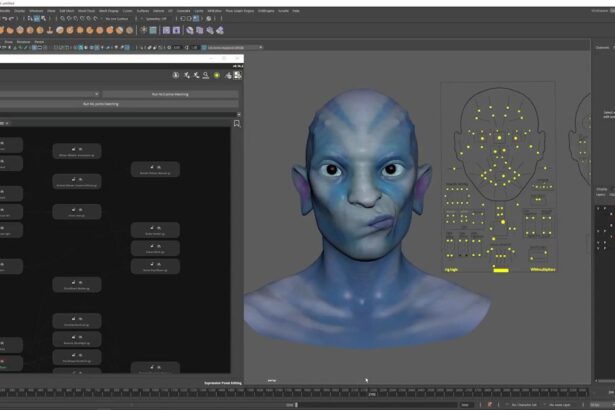
Task: Click the Redo arrow icon in status line
Action: (12, 18)
